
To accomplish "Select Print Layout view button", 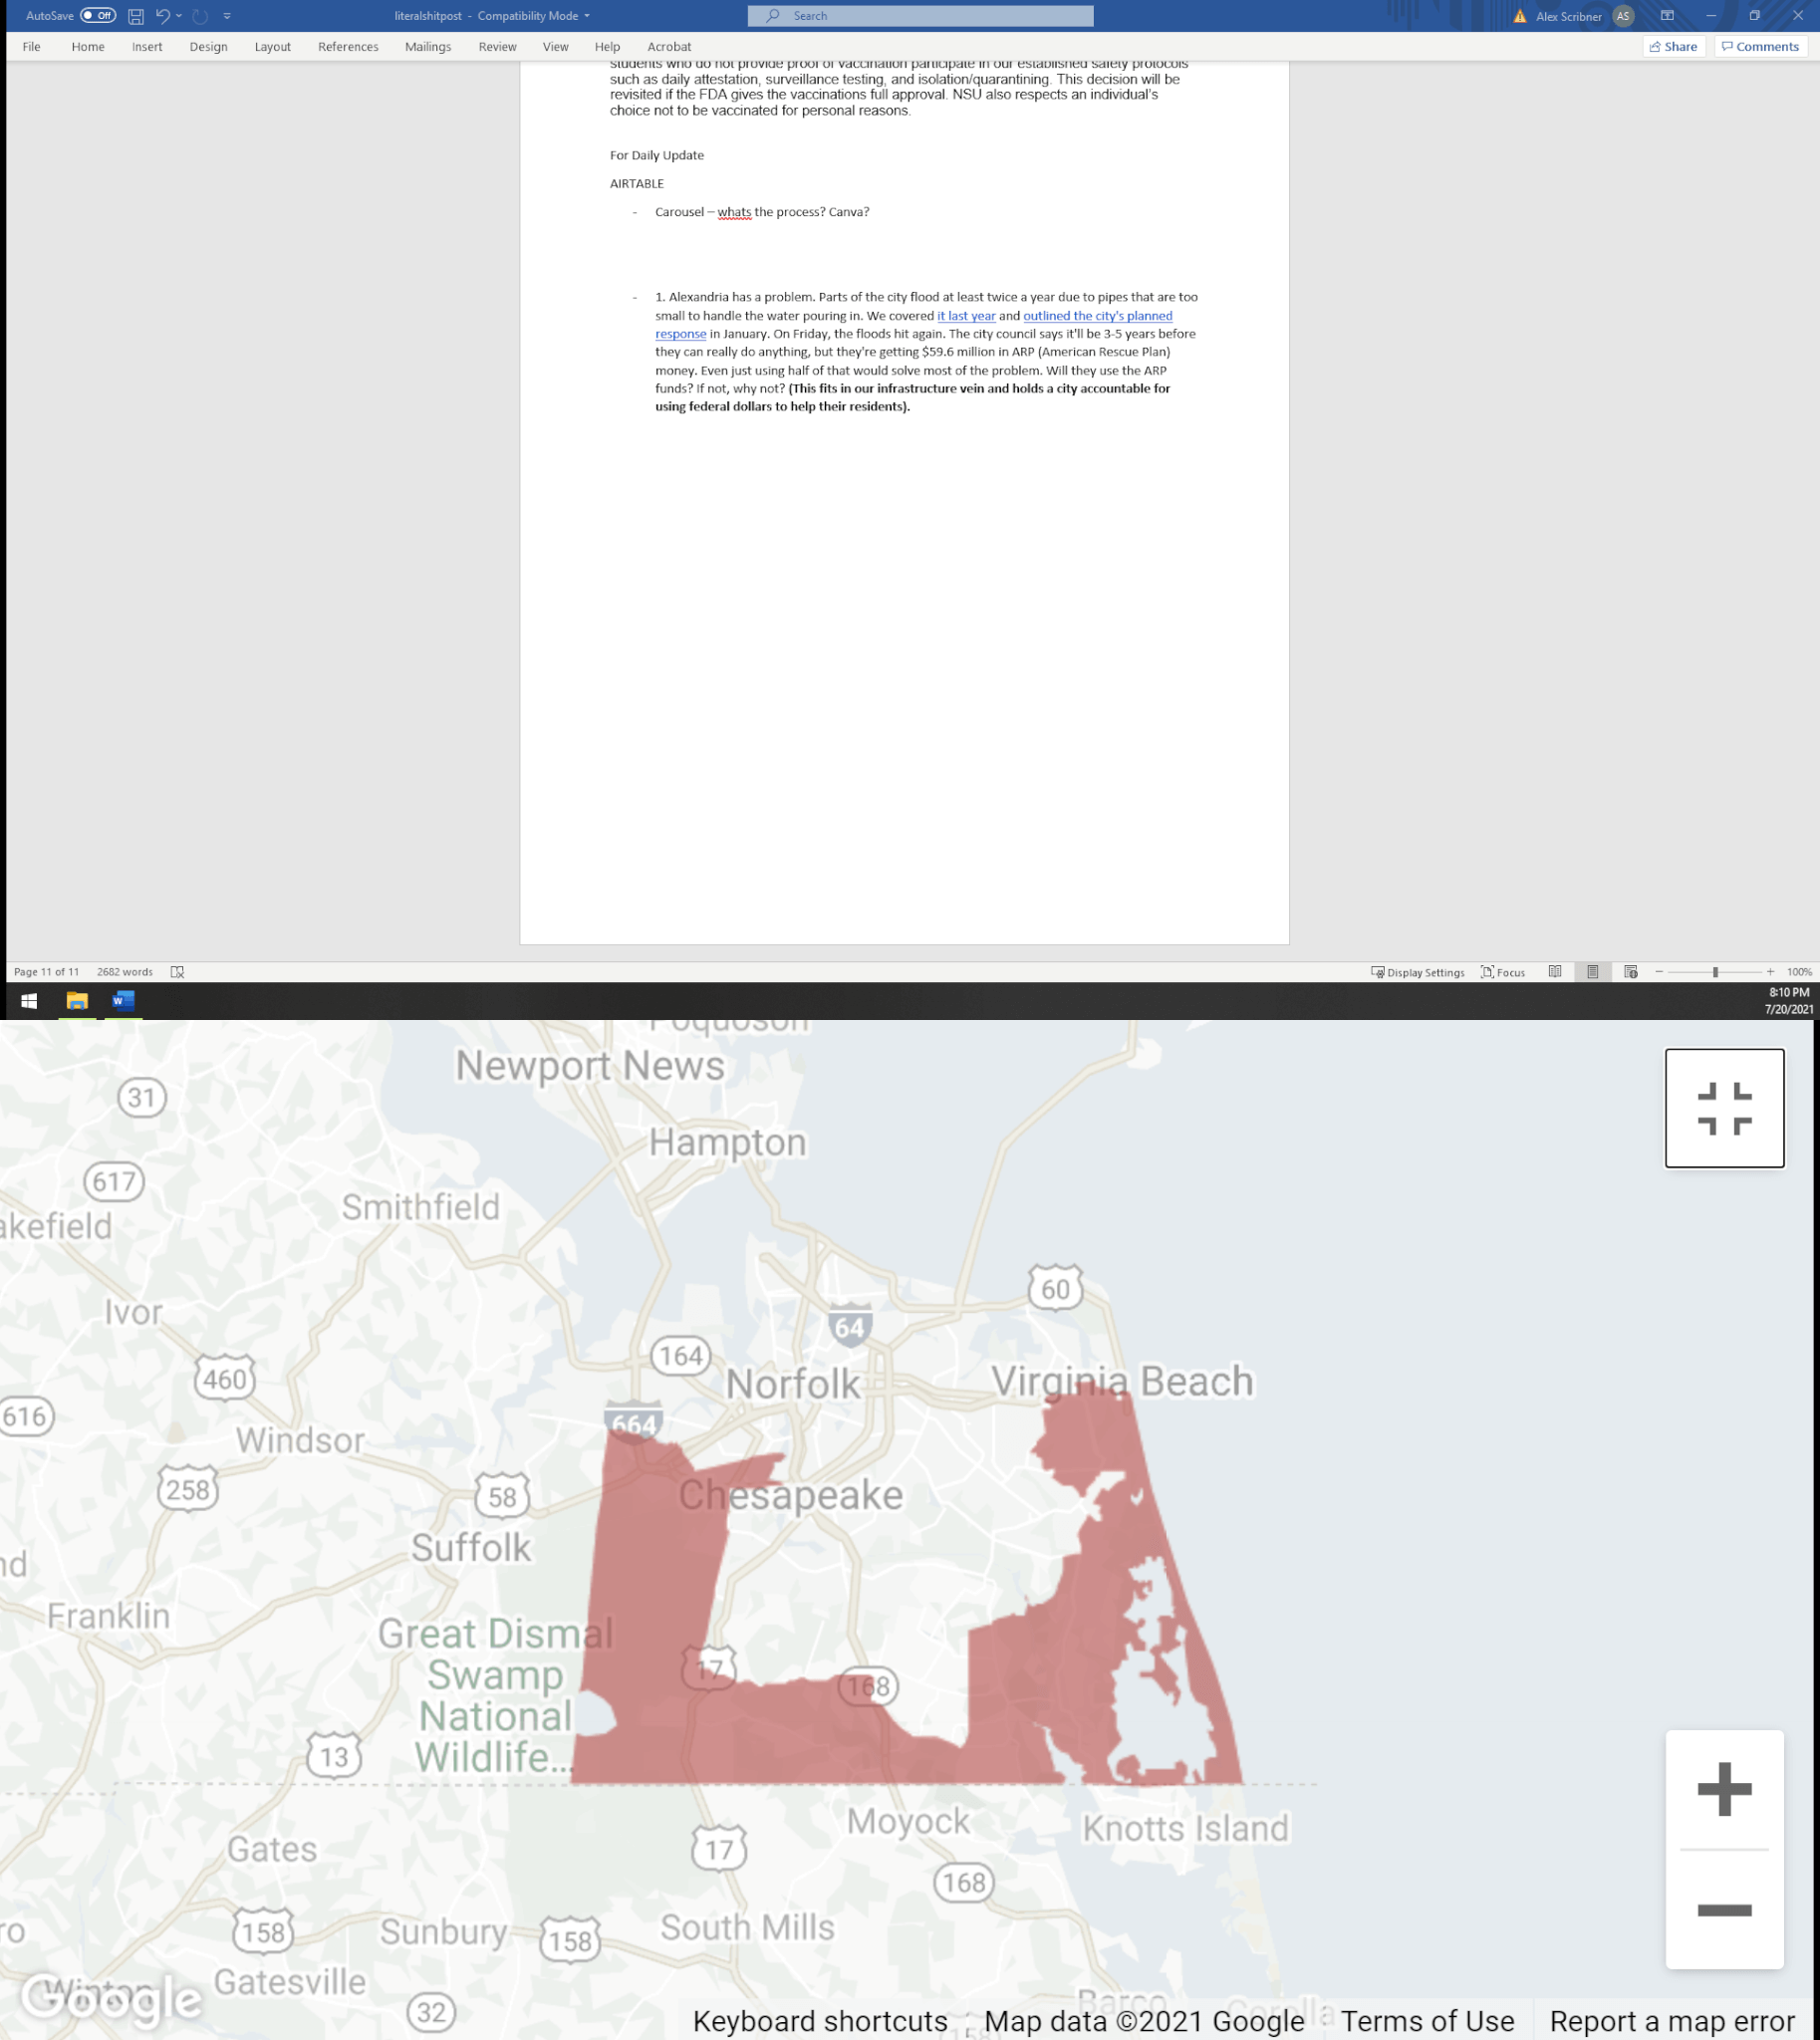I will [x=1593, y=972].
